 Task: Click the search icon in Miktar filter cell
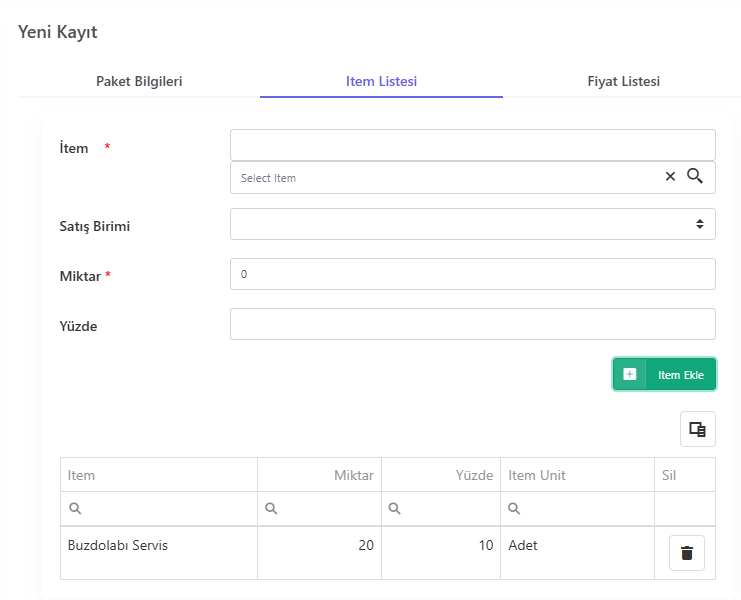click(x=271, y=508)
